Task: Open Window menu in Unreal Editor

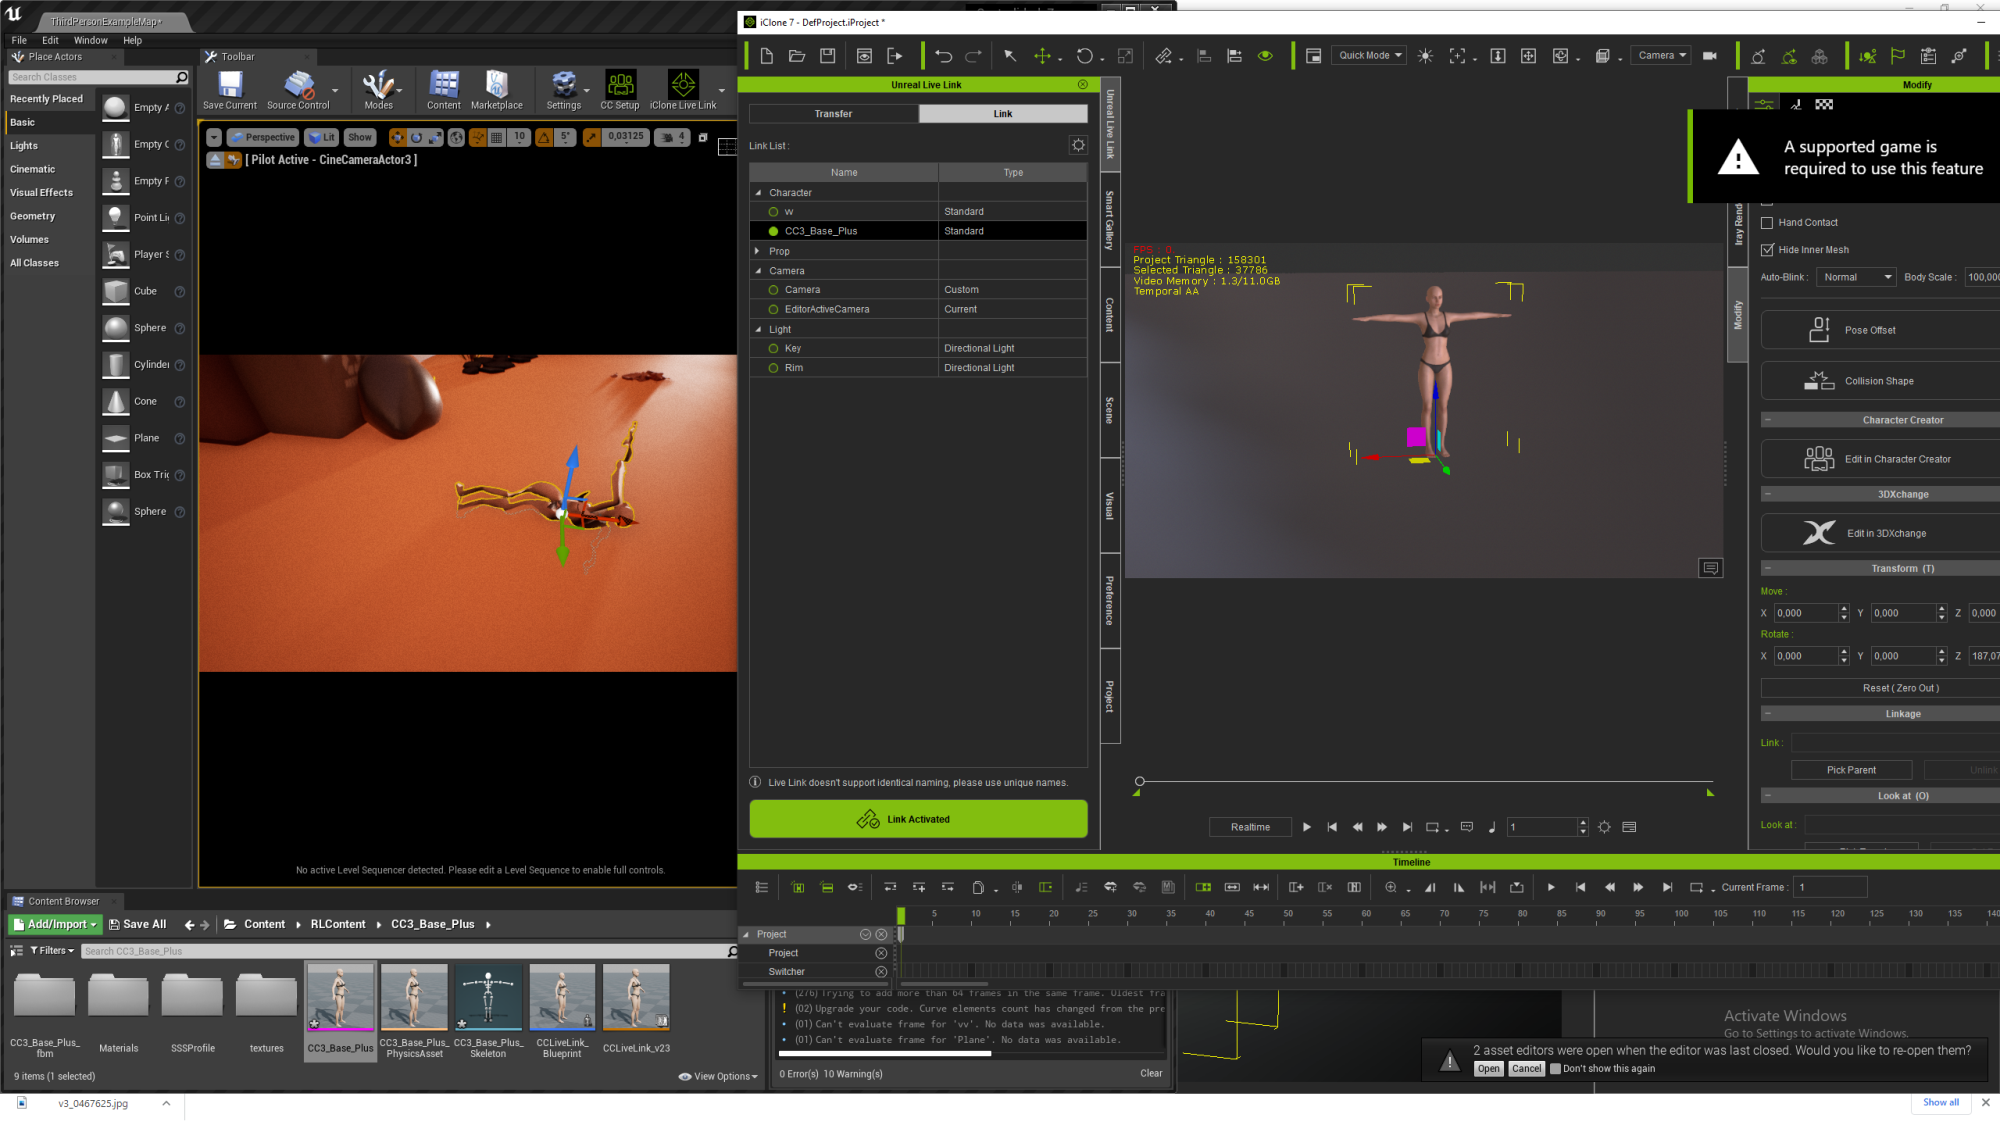Action: (x=90, y=40)
